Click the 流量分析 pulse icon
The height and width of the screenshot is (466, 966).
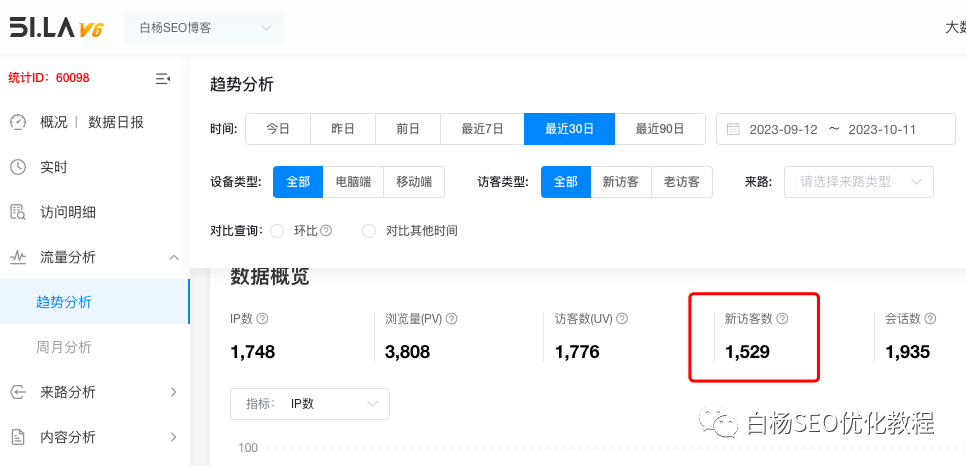point(18,257)
